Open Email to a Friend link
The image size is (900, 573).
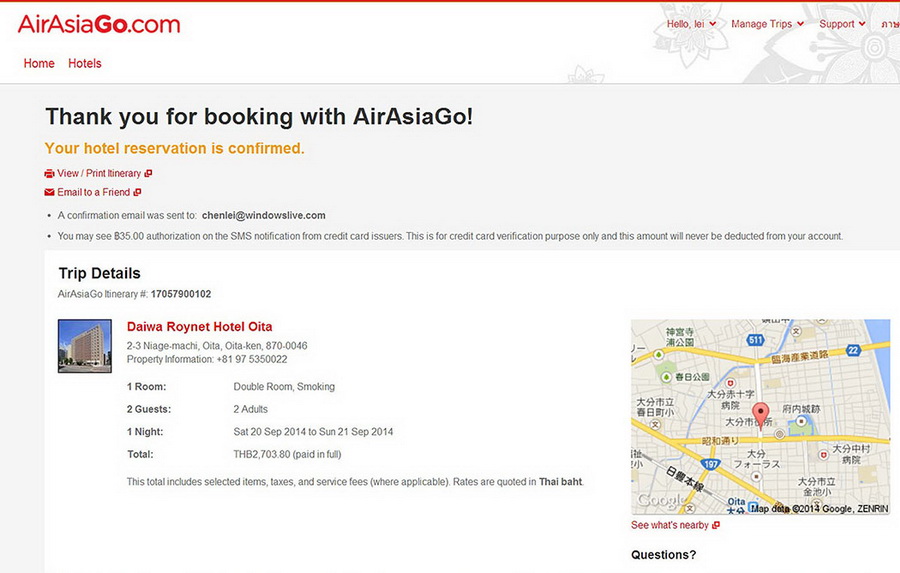94,192
